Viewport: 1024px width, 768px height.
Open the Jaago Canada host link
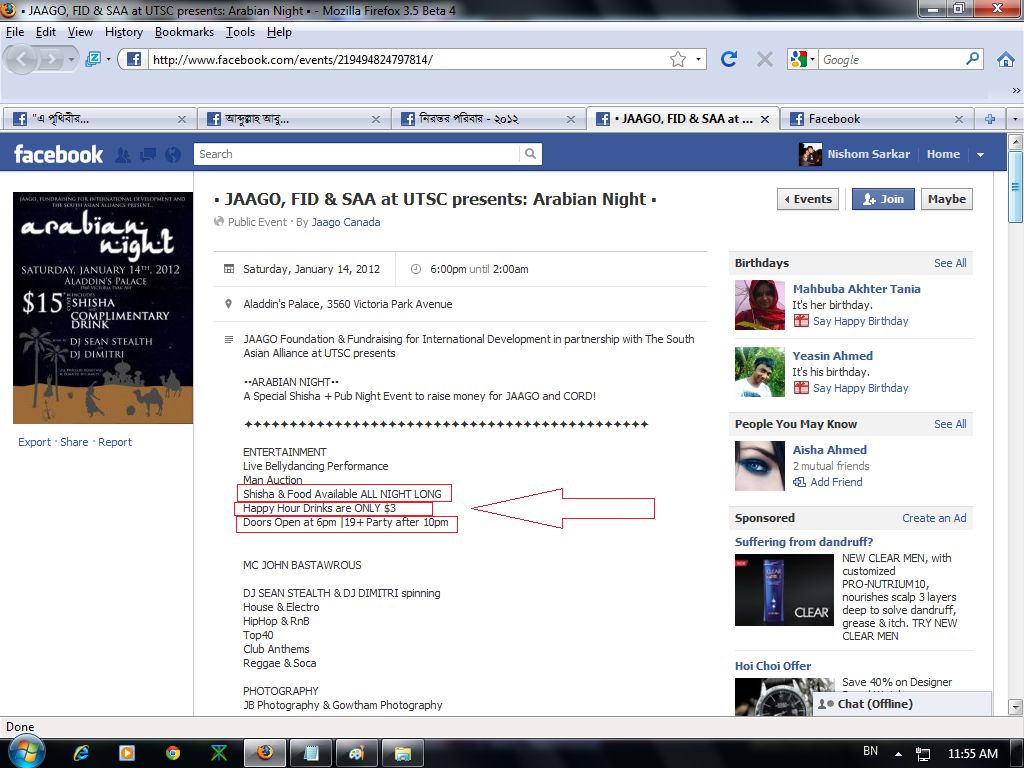pos(345,222)
